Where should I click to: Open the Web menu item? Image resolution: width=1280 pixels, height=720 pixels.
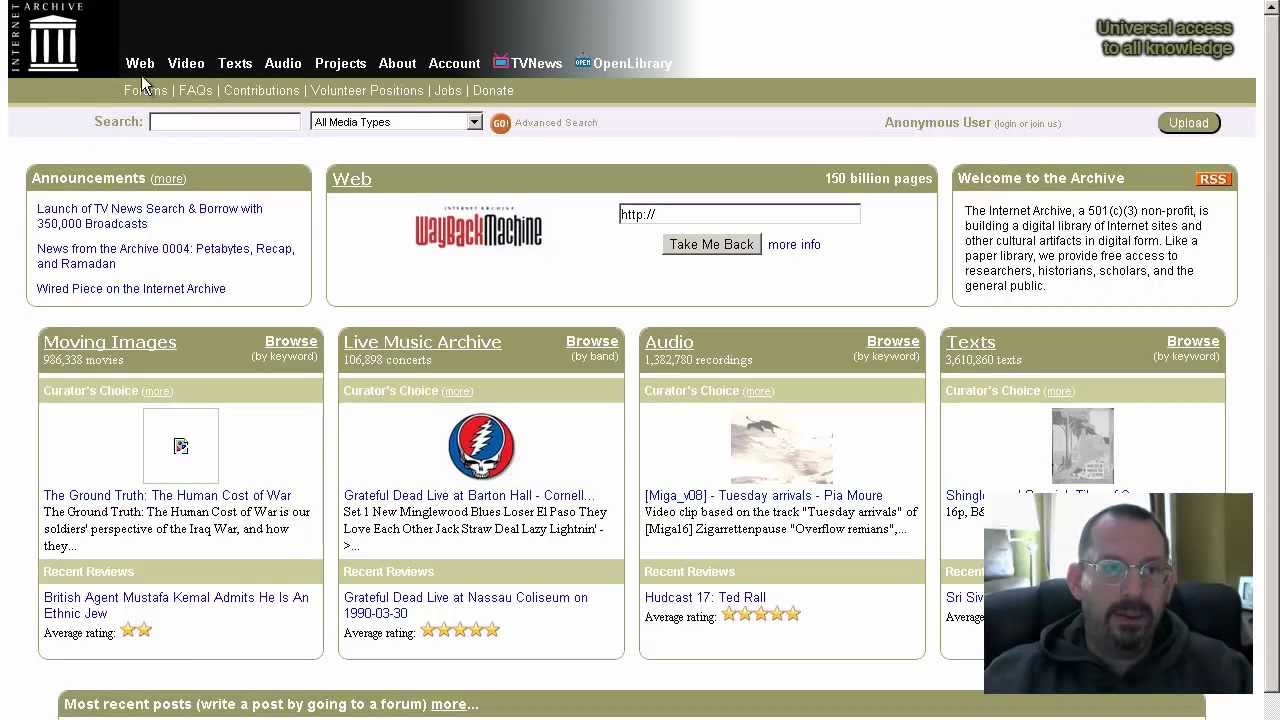(140, 63)
